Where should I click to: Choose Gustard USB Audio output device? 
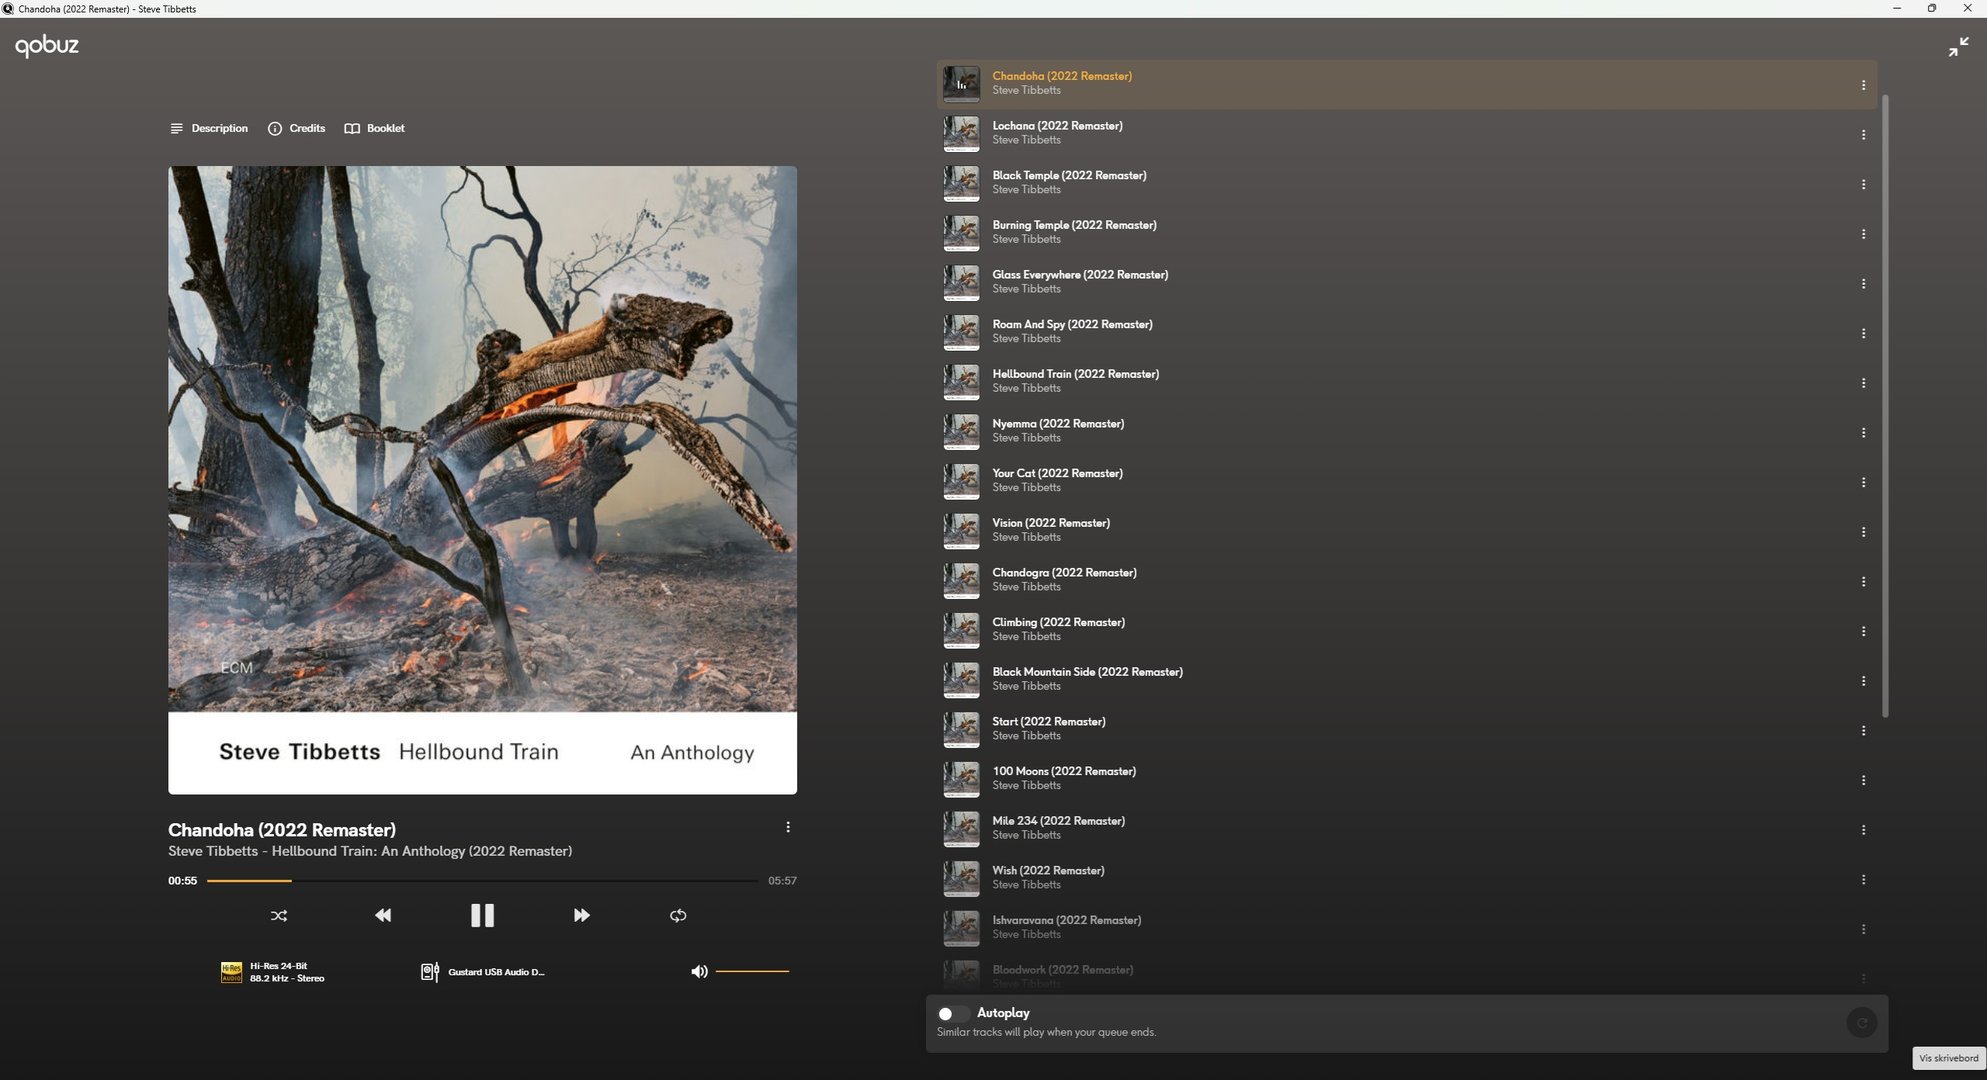click(484, 972)
